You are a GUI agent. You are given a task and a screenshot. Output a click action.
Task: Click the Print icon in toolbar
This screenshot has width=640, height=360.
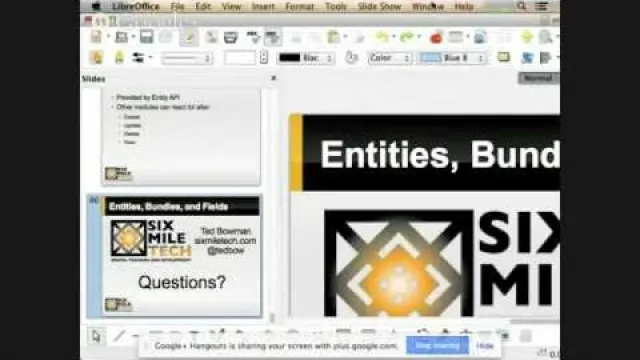tap(231, 38)
